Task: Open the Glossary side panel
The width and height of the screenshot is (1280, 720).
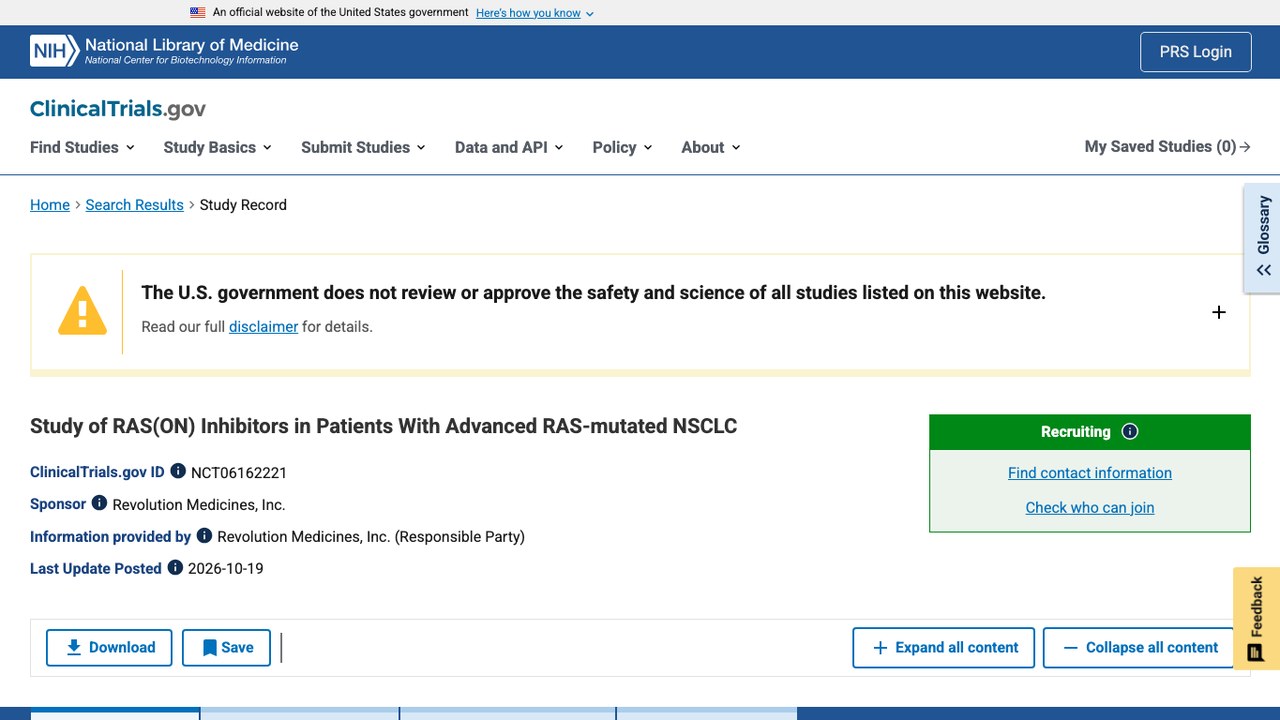Action: [x=1263, y=238]
